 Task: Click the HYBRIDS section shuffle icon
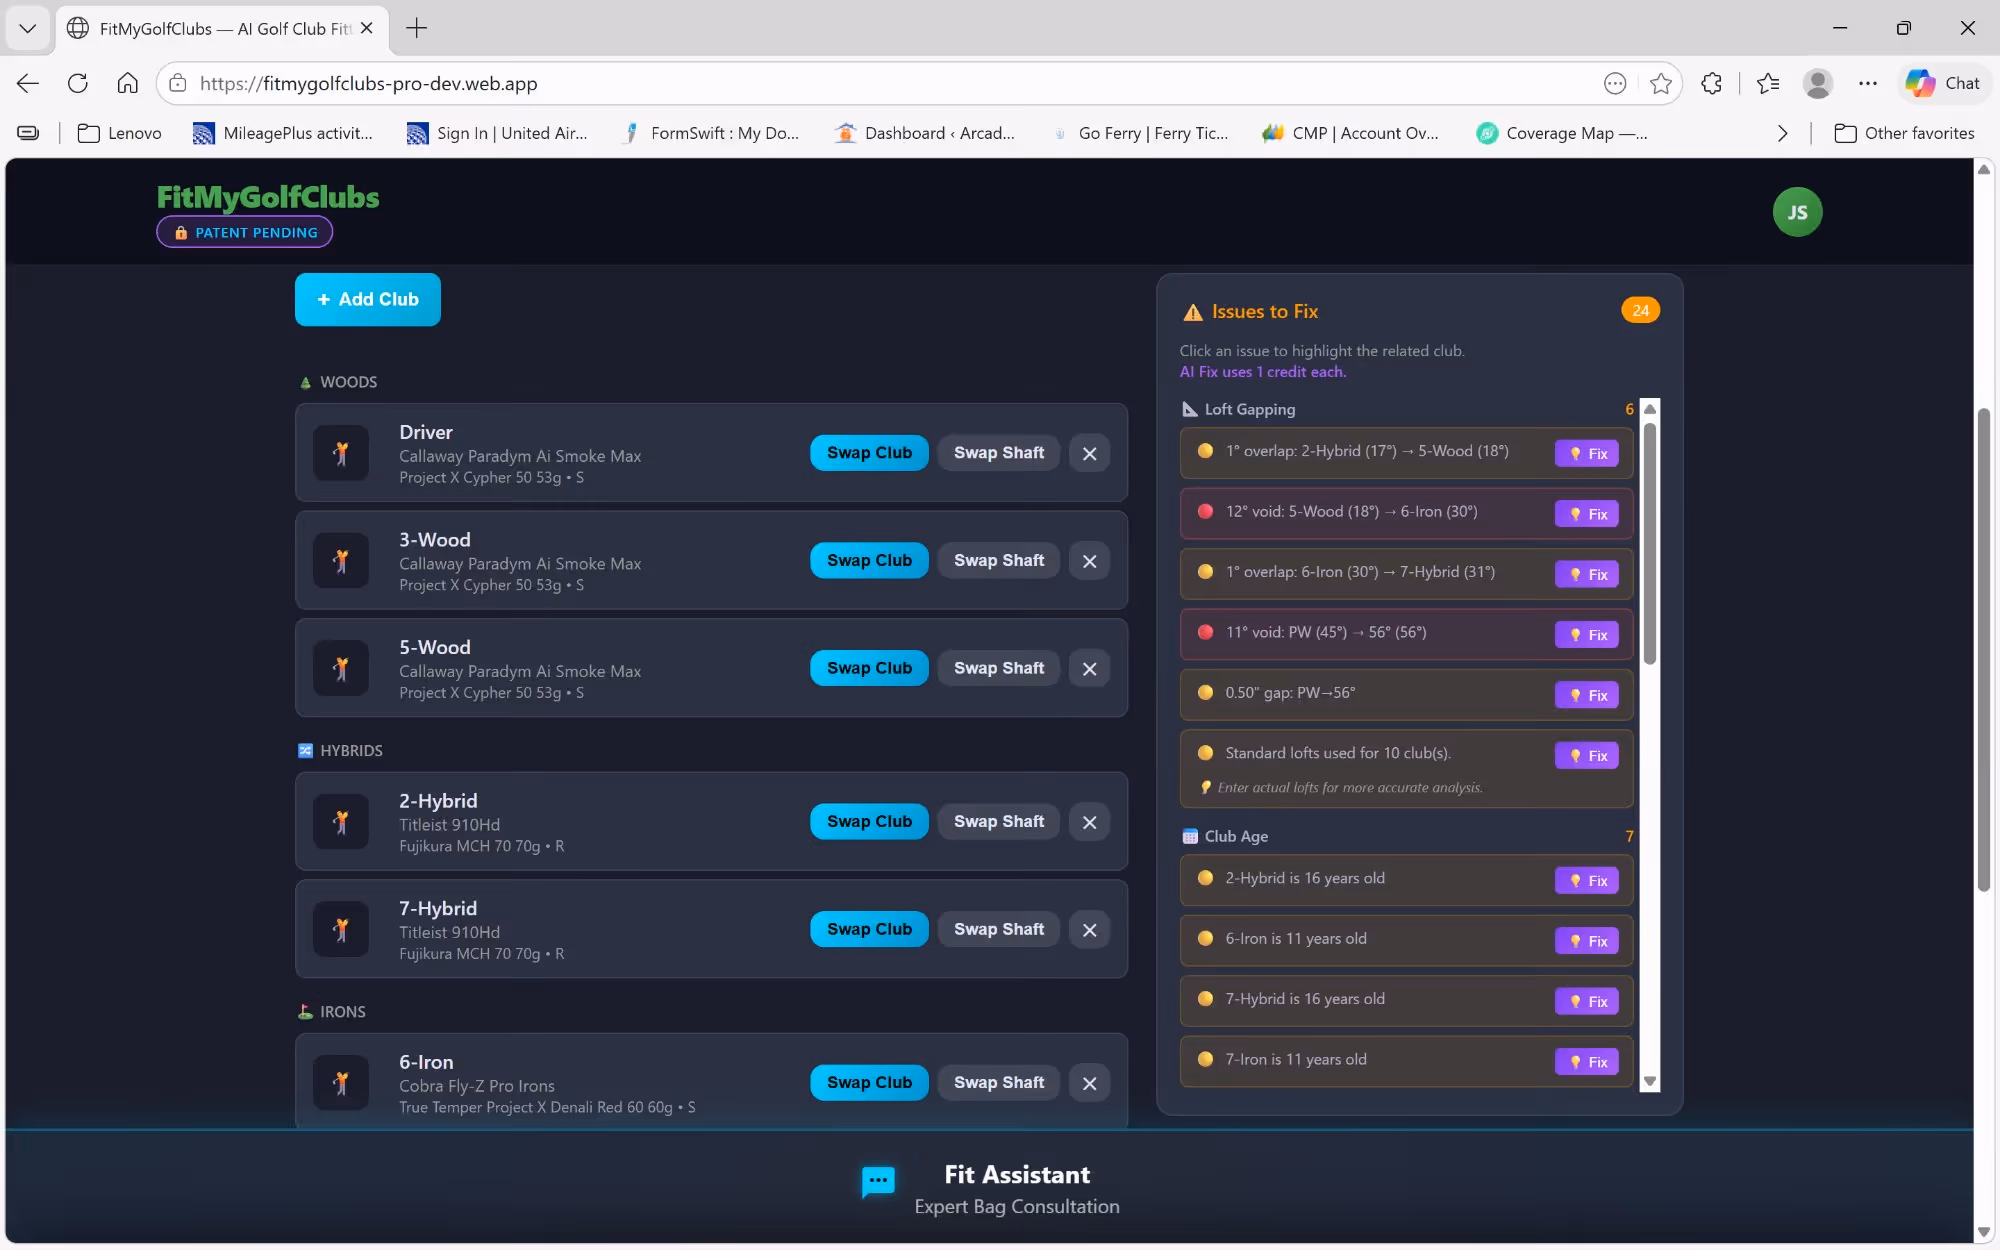(305, 750)
